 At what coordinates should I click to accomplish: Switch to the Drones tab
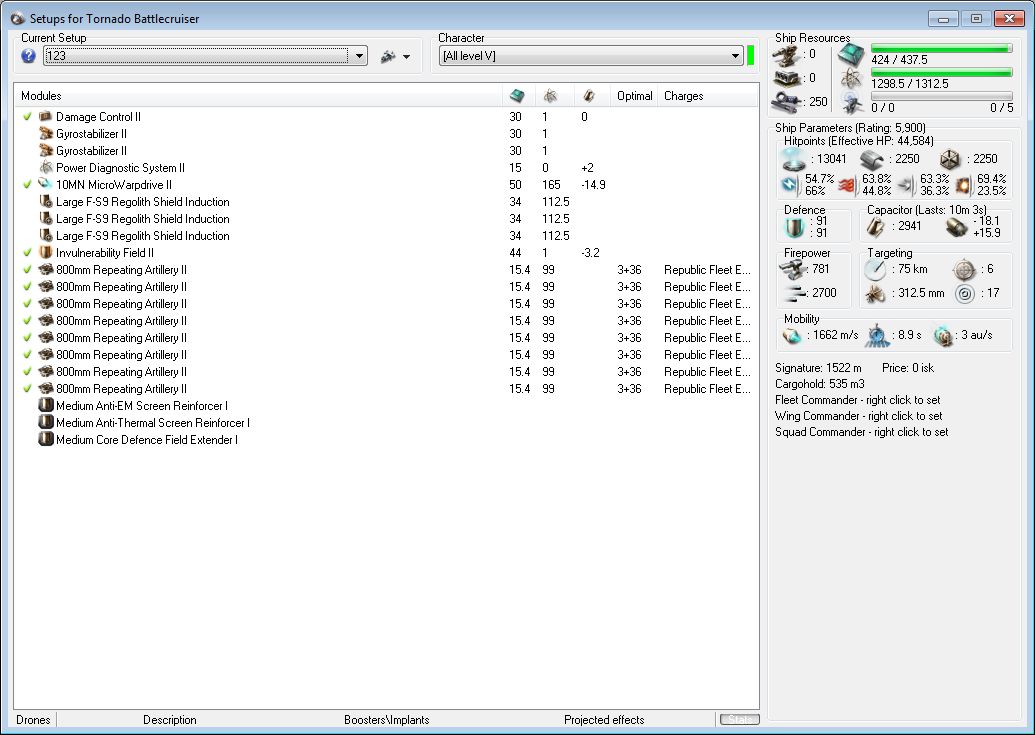pyautogui.click(x=33, y=719)
